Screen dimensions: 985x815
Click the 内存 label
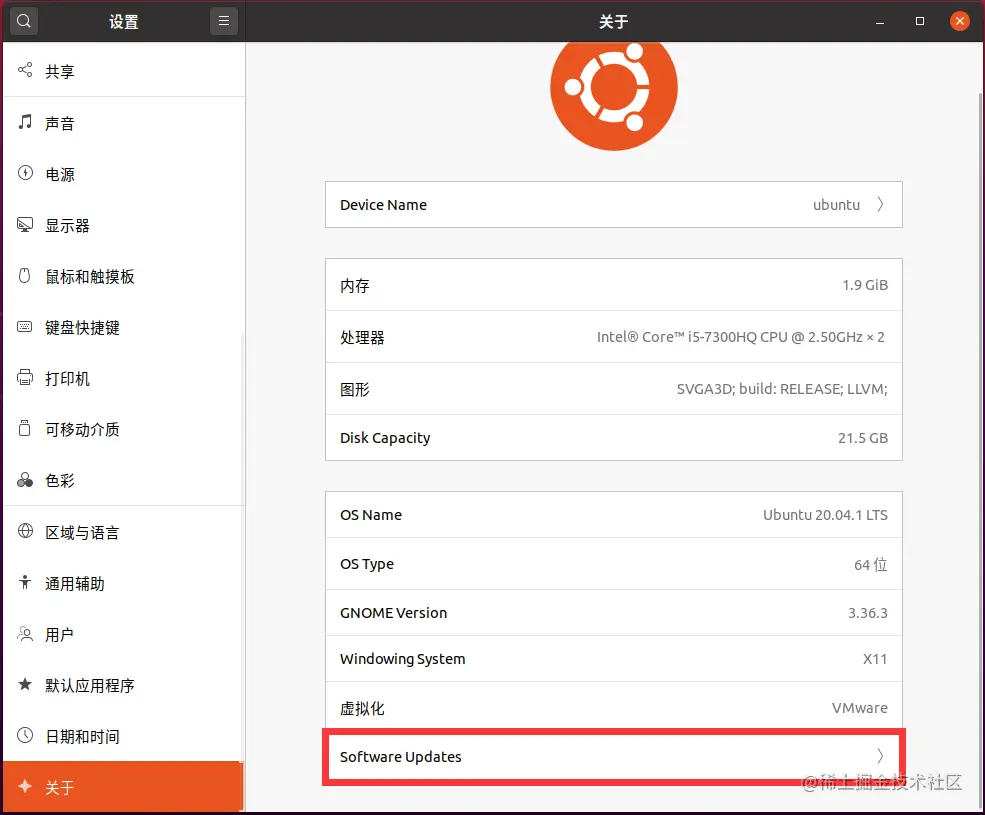[x=355, y=286]
